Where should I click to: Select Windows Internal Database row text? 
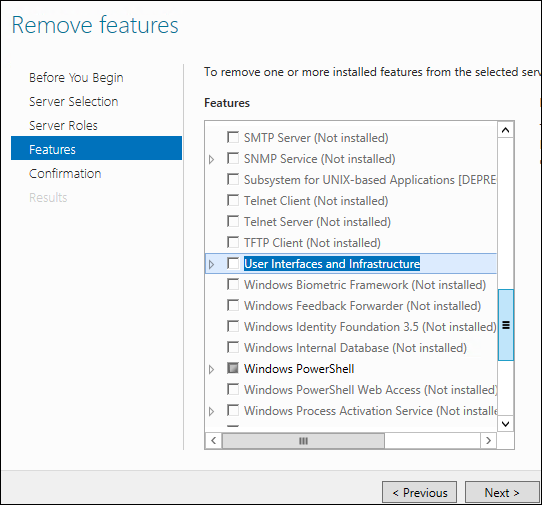coord(355,348)
